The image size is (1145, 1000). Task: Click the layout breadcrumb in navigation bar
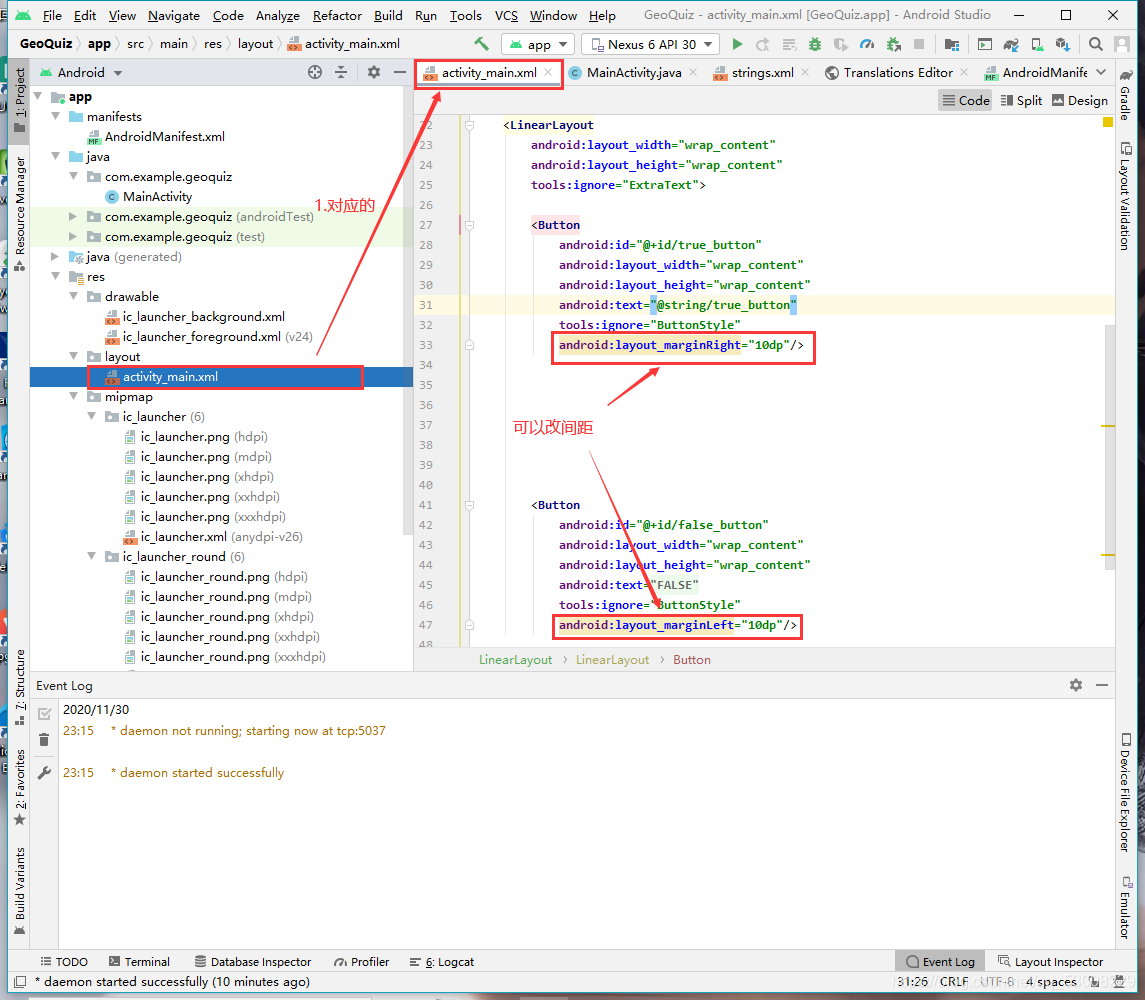coord(255,44)
